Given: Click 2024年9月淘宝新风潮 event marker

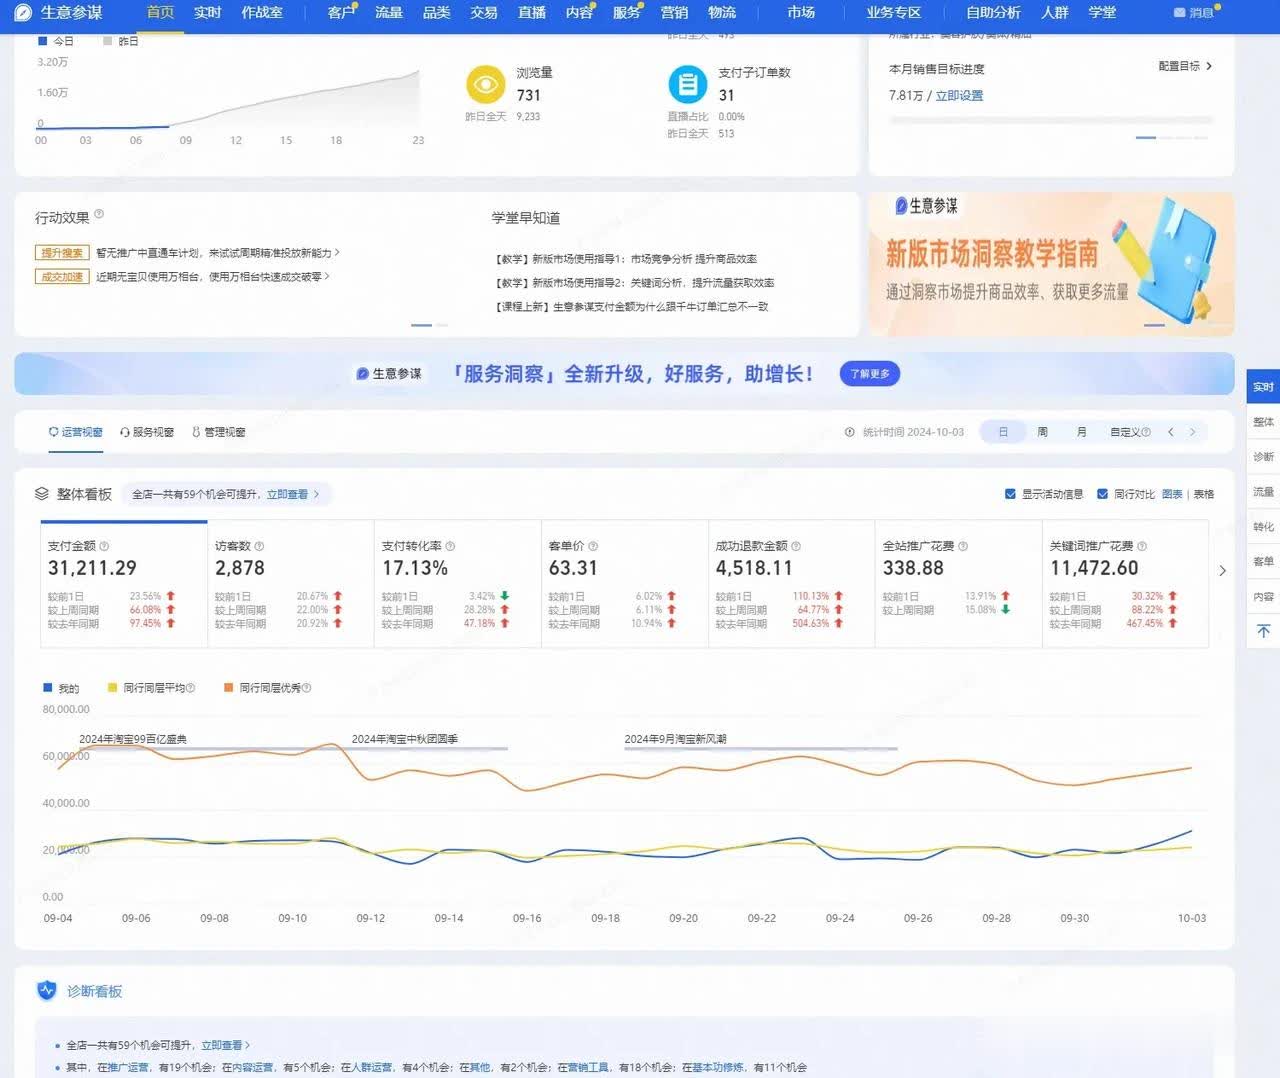Looking at the screenshot, I should [675, 739].
